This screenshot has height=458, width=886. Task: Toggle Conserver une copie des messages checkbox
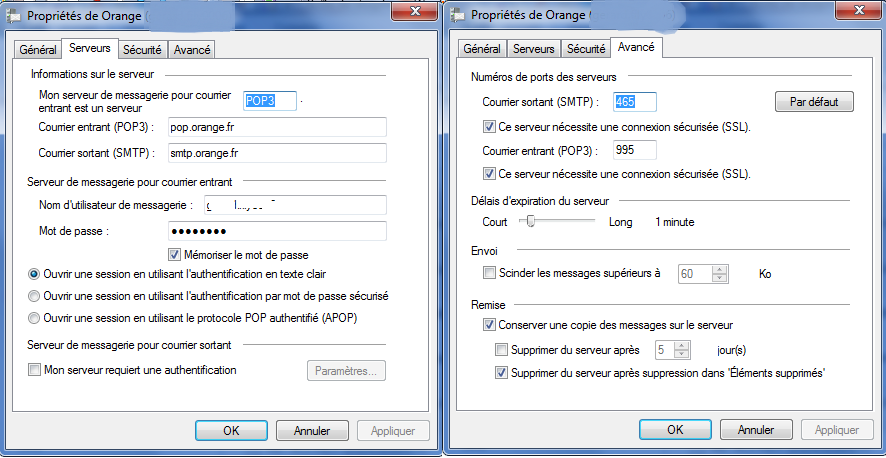(x=489, y=325)
